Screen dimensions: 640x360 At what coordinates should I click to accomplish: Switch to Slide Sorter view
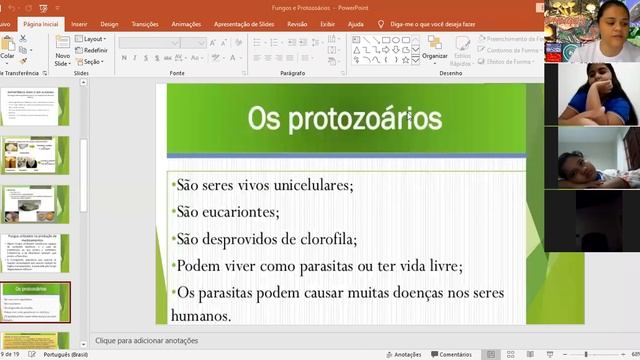(511, 354)
